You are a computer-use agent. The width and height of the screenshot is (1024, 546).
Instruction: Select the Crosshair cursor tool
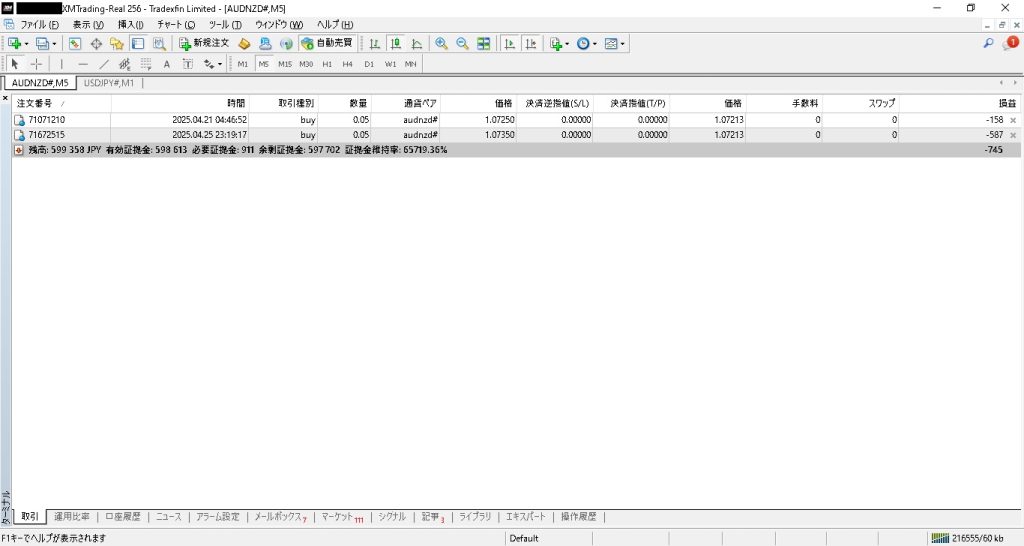[x=36, y=64]
